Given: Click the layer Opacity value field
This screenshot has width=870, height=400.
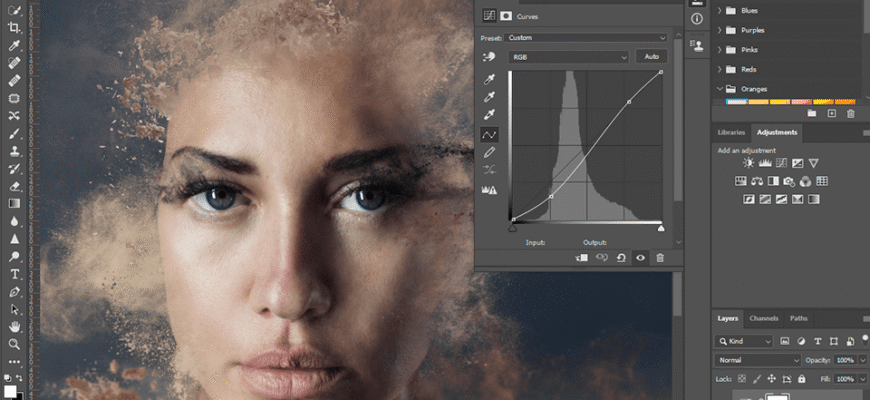Looking at the screenshot, I should (x=844, y=360).
